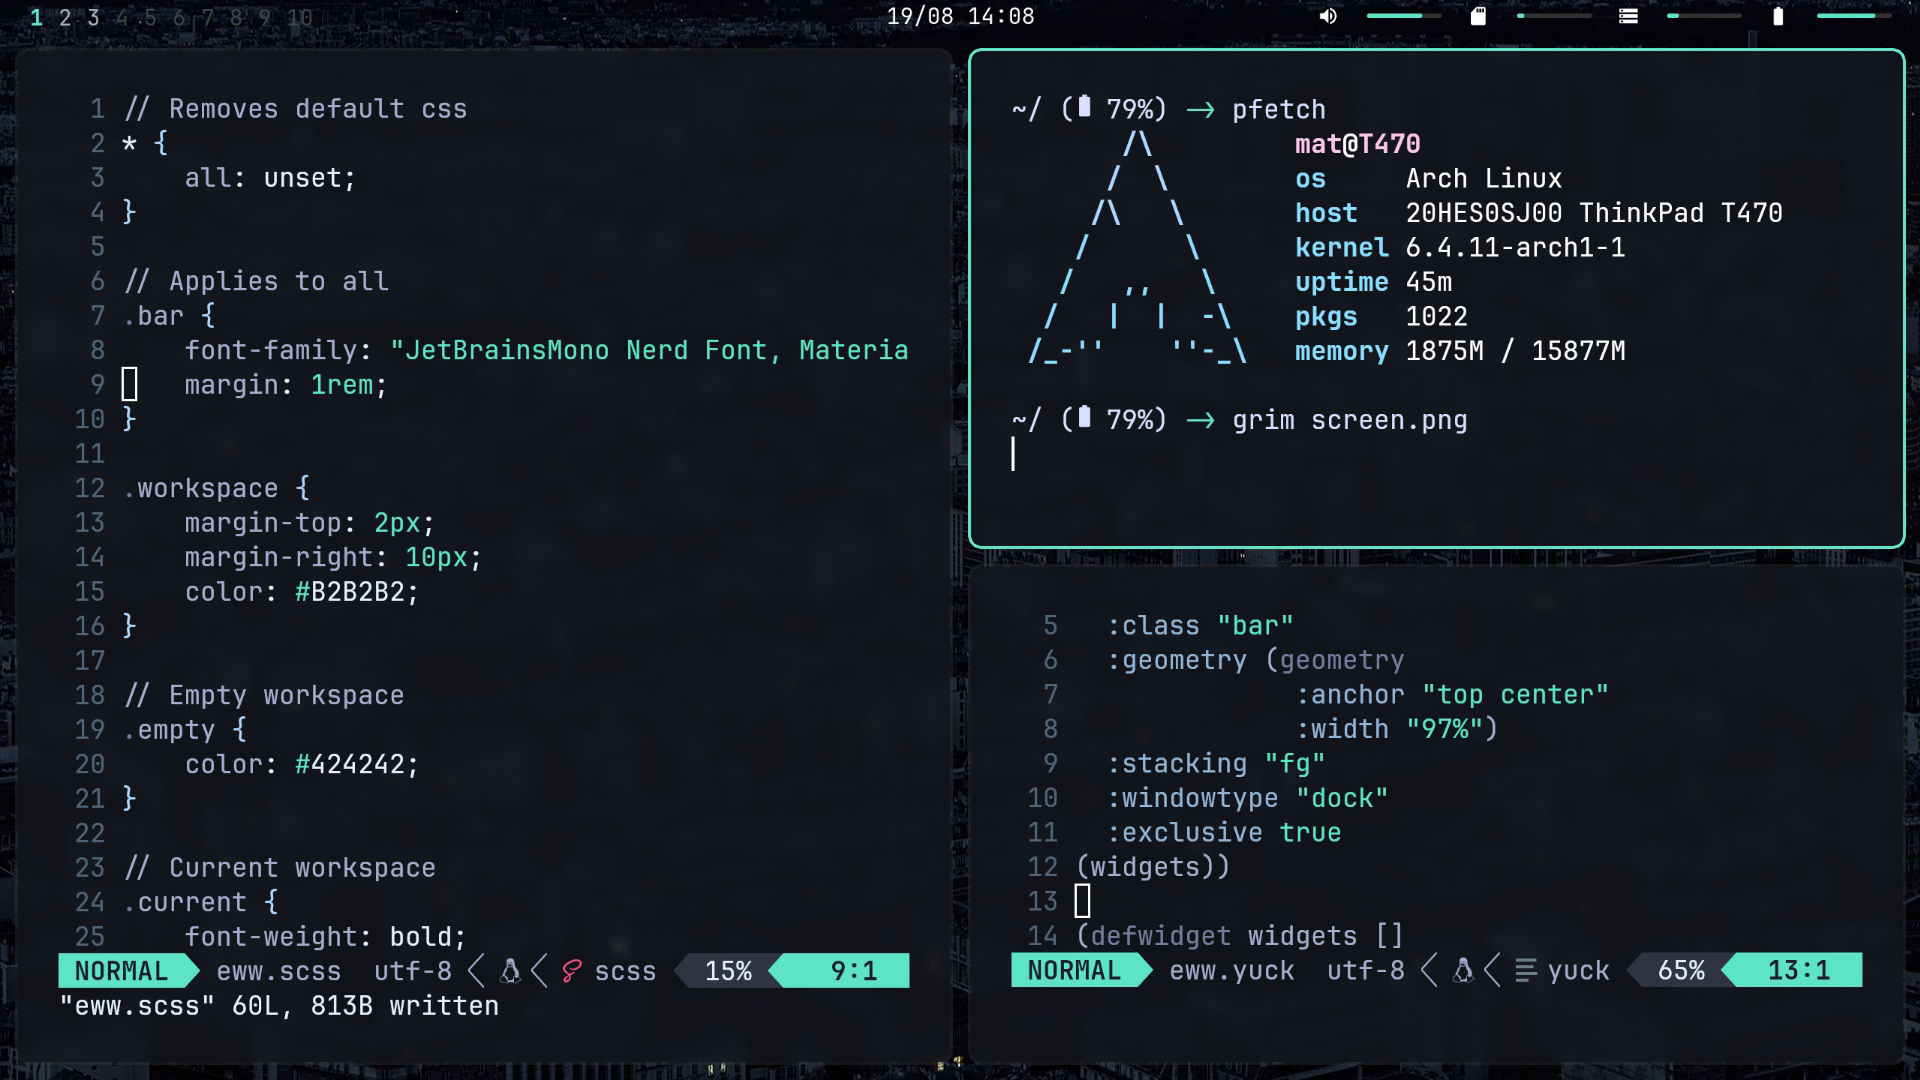Select empty workspace 10
The width and height of the screenshot is (1920, 1080).
(299, 17)
